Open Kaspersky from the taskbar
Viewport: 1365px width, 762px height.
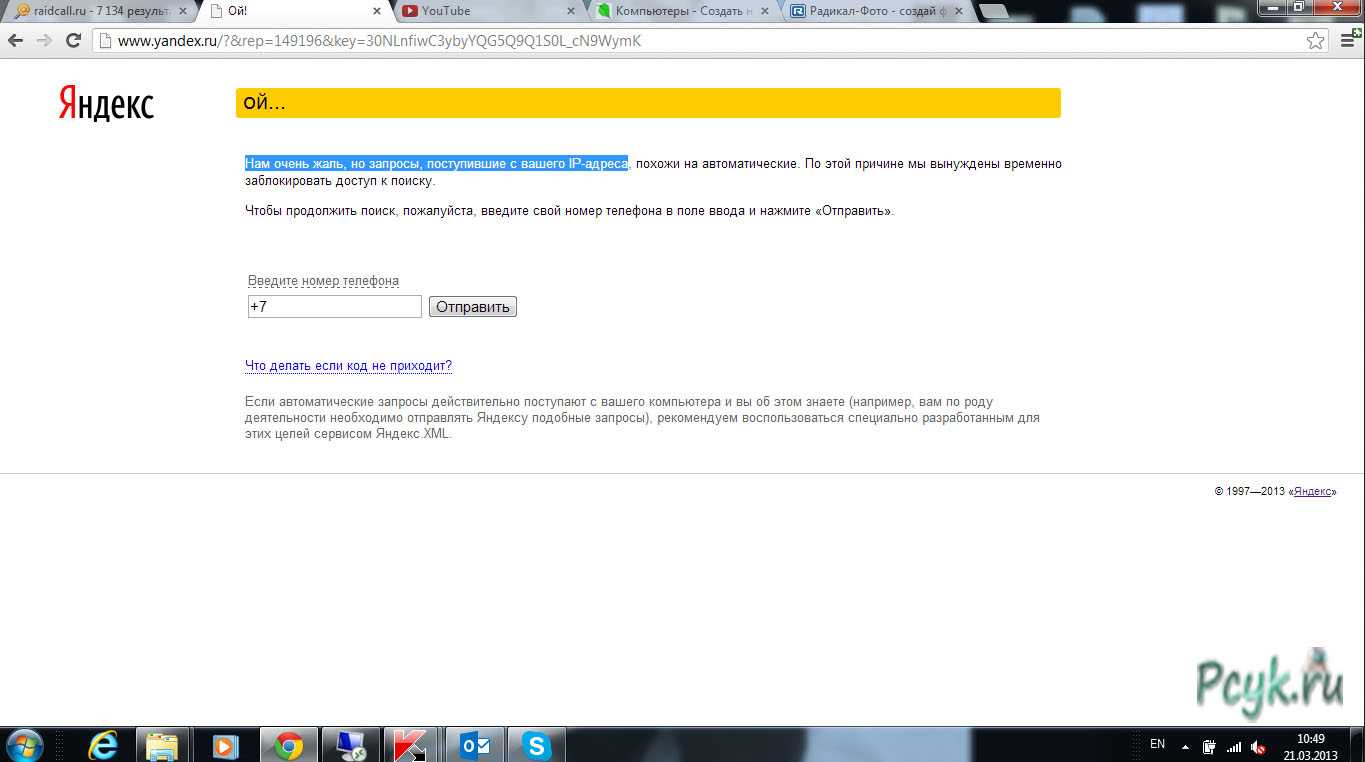[411, 746]
